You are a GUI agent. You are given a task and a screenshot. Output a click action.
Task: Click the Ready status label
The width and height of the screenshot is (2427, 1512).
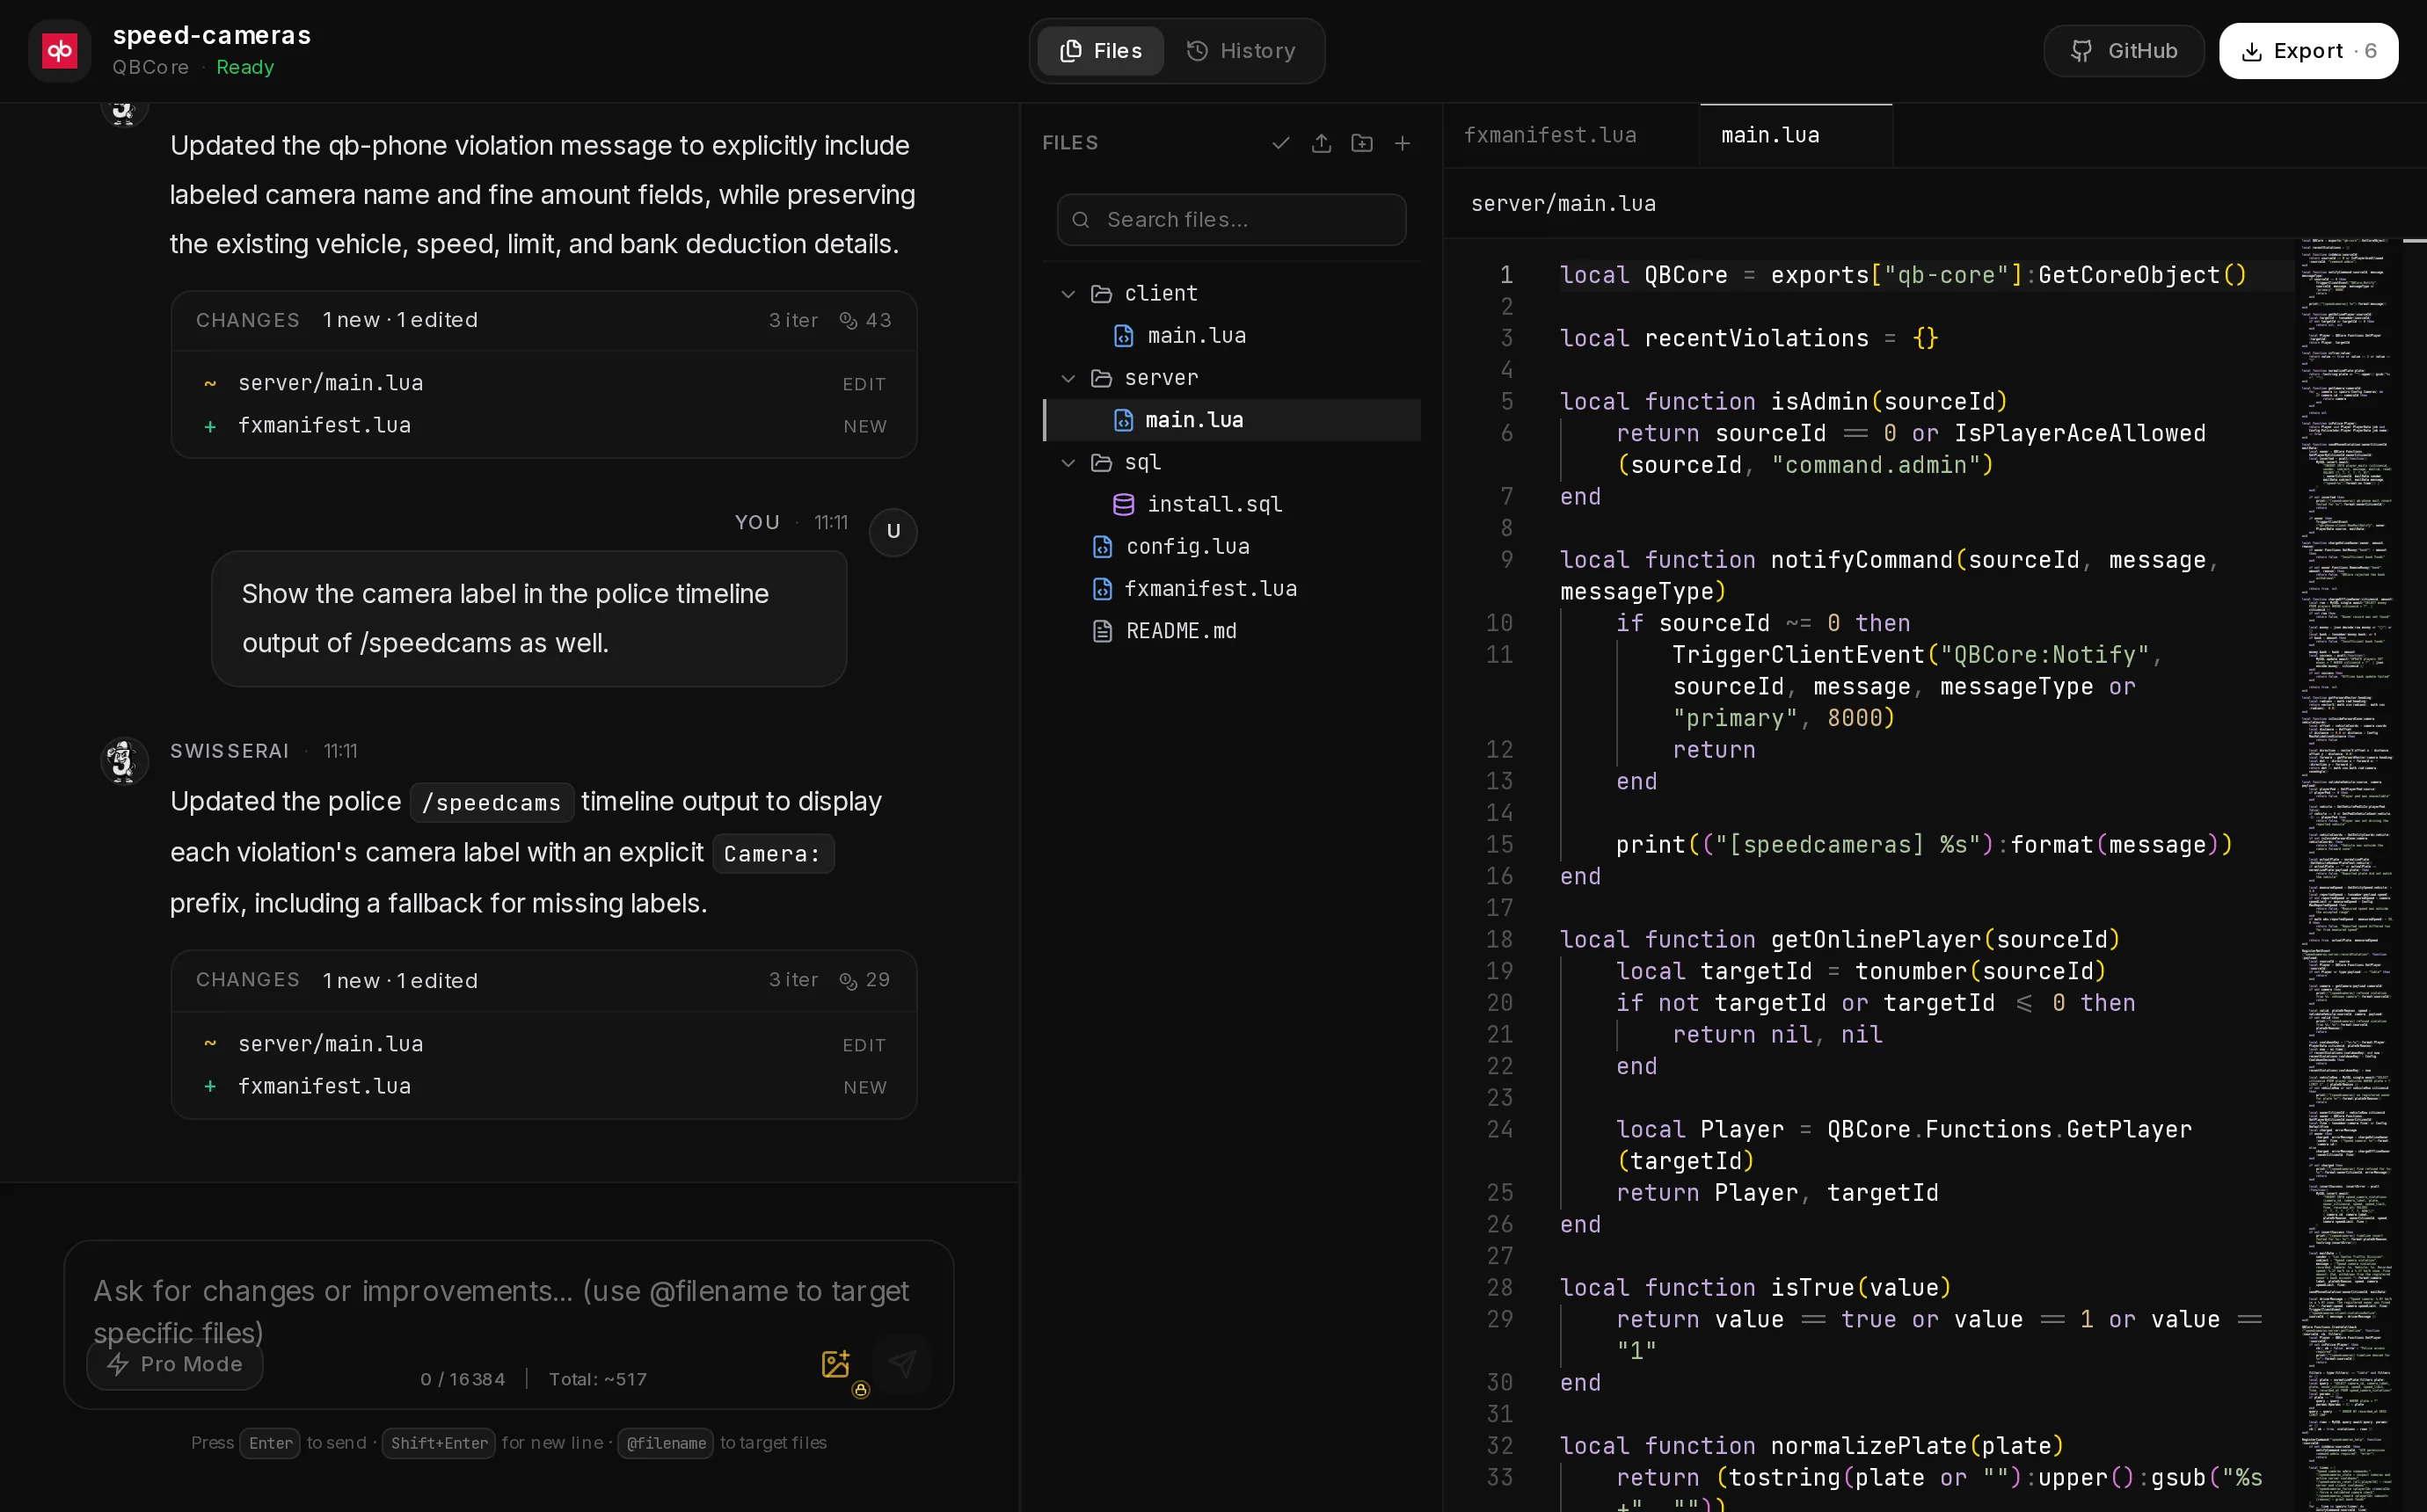(x=245, y=67)
